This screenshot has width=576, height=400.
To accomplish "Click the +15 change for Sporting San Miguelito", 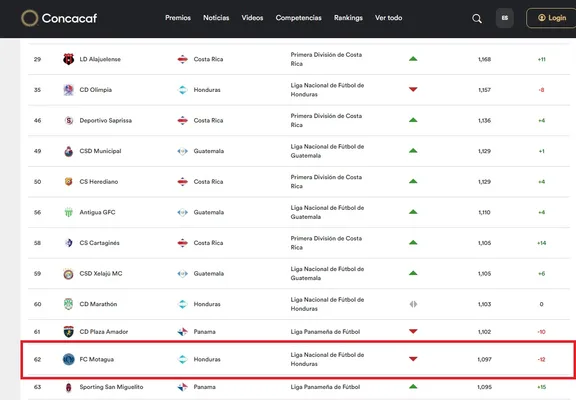I will (541, 387).
